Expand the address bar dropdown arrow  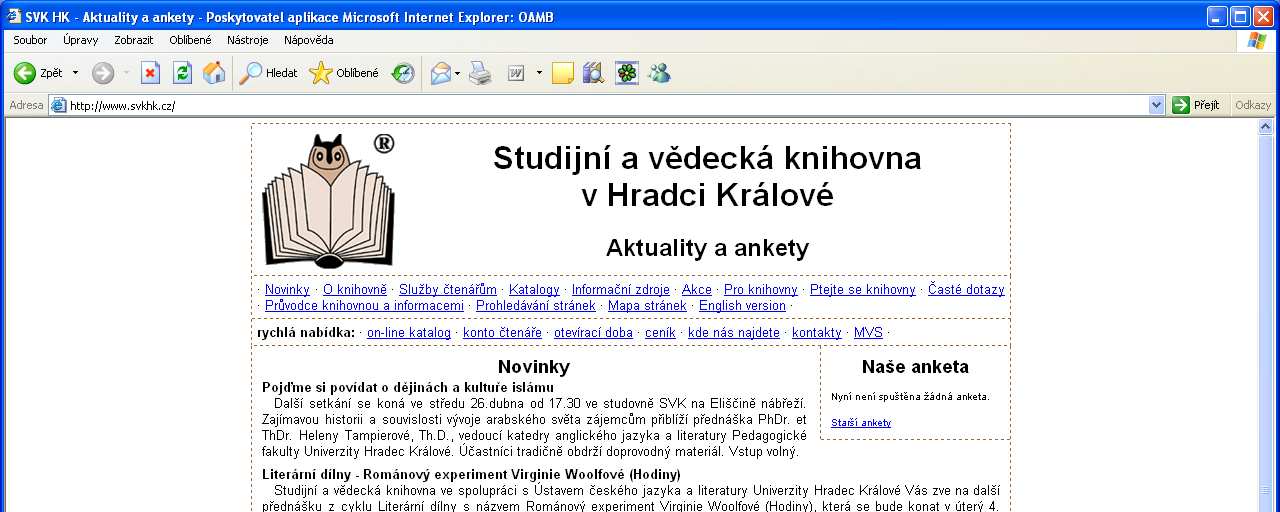(x=1157, y=105)
